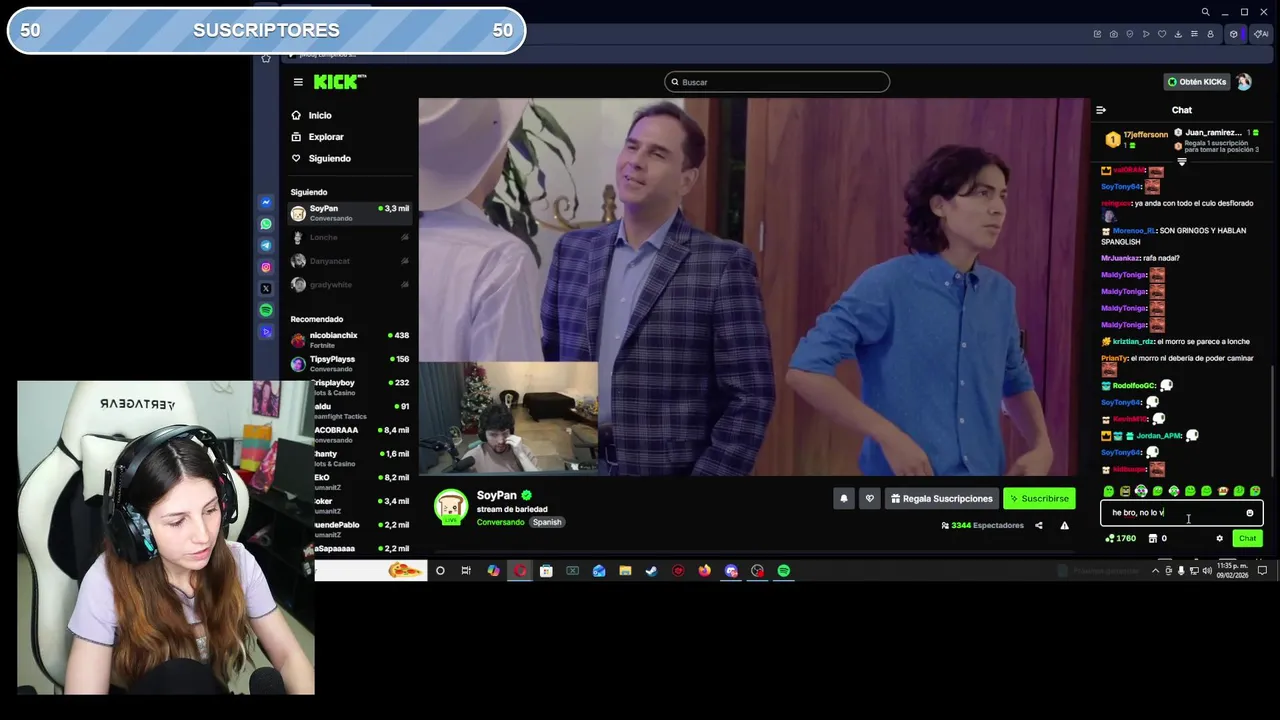Open File Explorer from the taskbar
The width and height of the screenshot is (1280, 720).
pyautogui.click(x=625, y=571)
